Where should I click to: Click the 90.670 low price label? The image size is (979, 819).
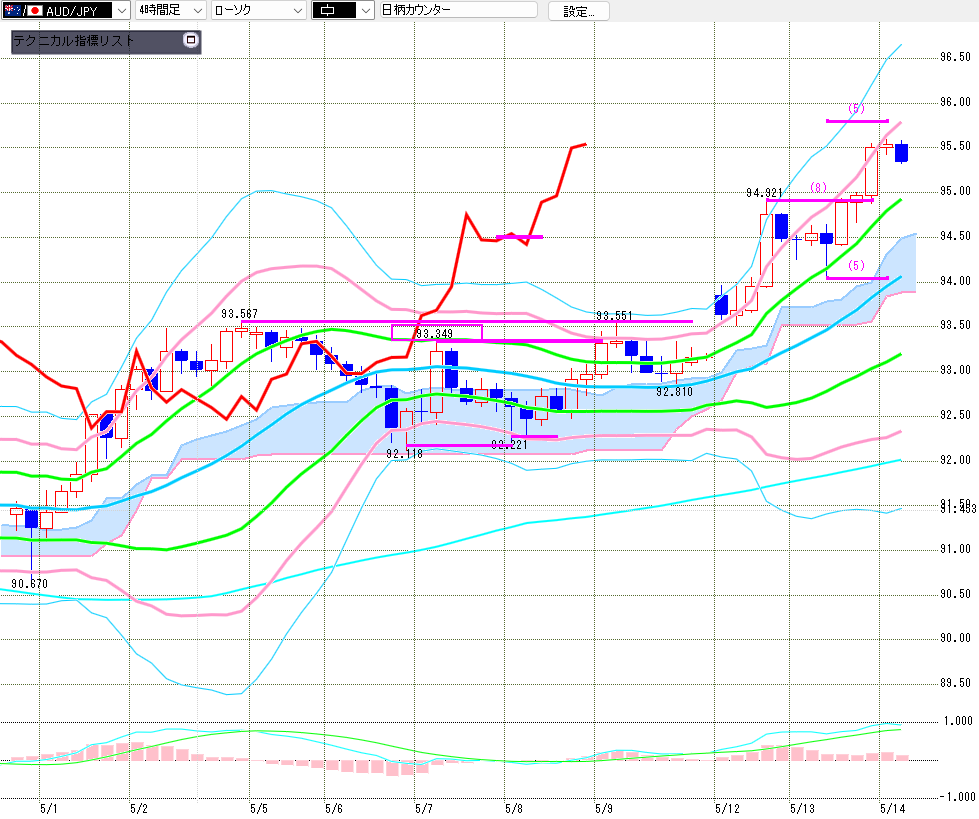[x=29, y=584]
